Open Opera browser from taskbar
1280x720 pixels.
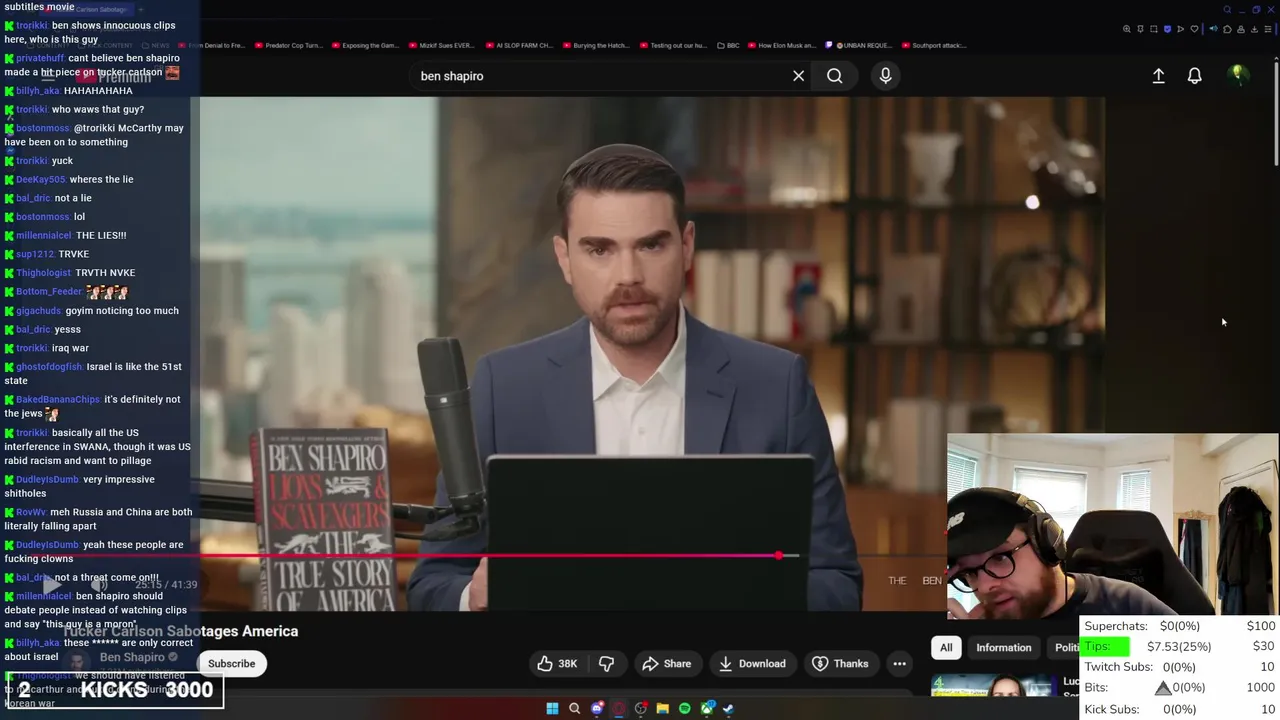click(x=619, y=708)
